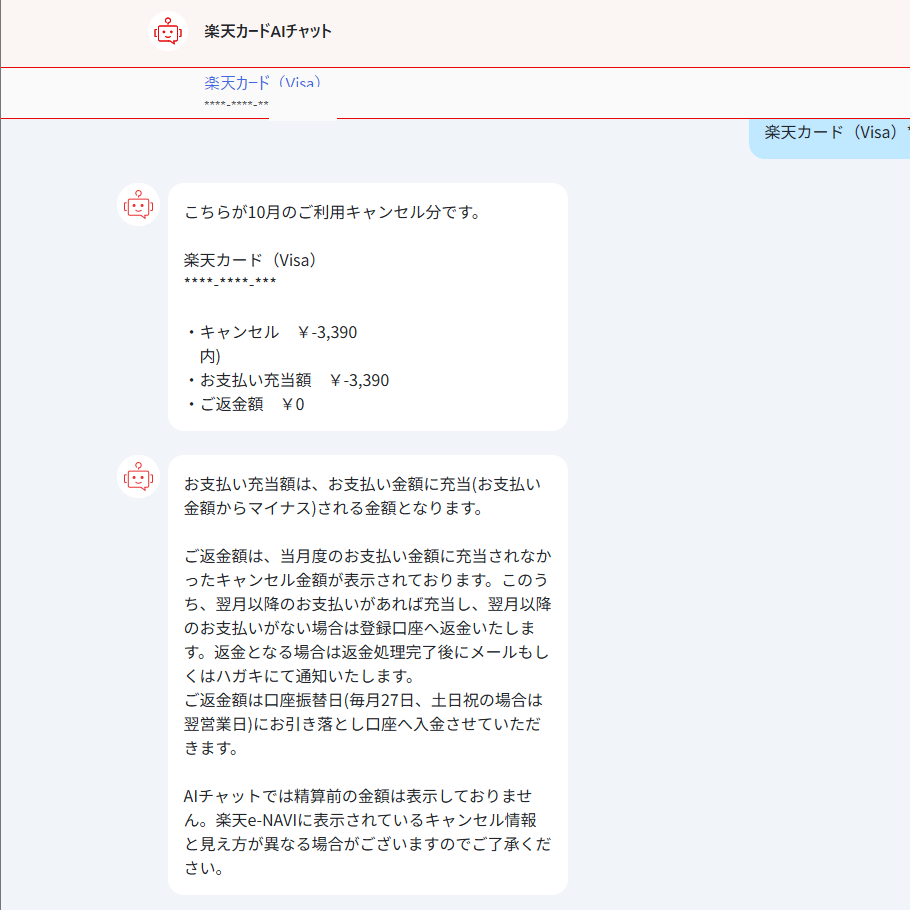The image size is (910, 910).
Task: Click the こちらが10月のご利用キャンセル分です line
Action: point(332,212)
